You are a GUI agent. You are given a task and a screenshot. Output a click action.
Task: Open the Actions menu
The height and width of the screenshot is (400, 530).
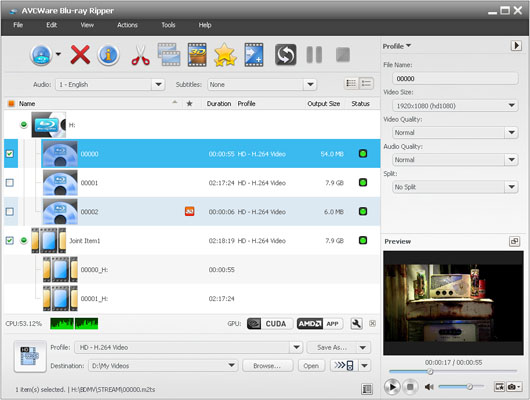[127, 25]
